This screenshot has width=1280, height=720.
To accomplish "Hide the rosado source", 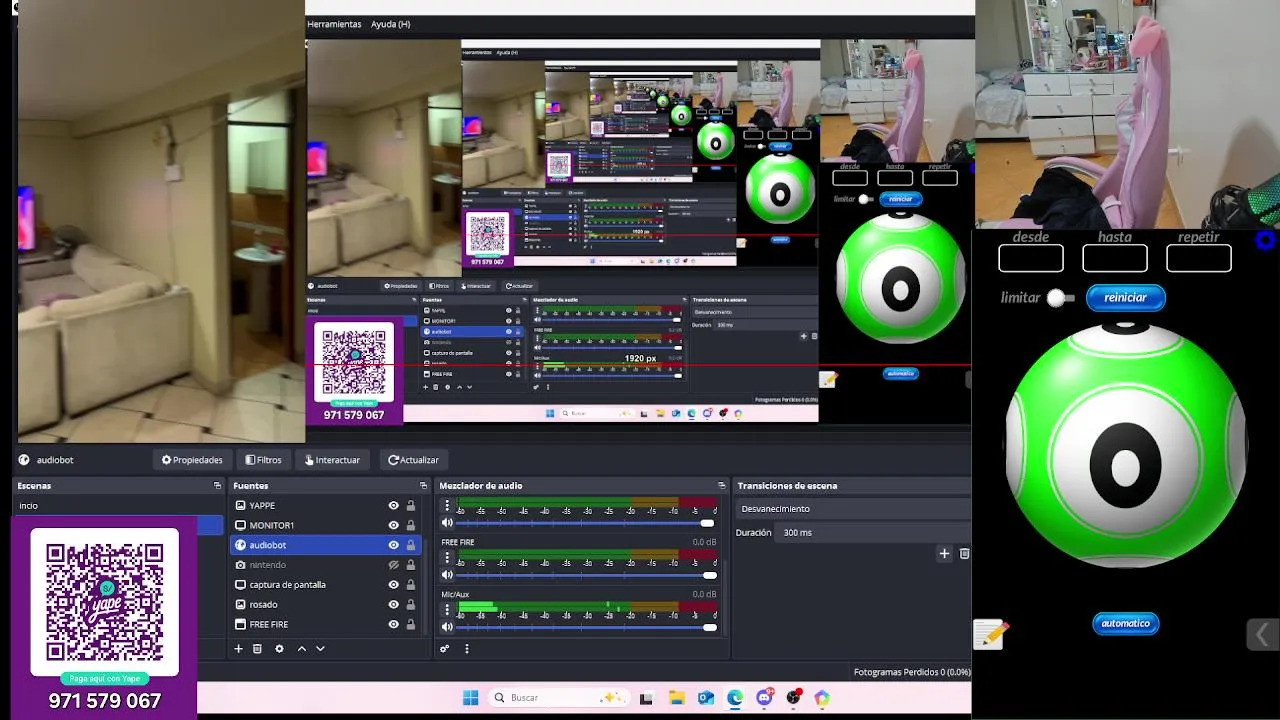I will tap(394, 604).
